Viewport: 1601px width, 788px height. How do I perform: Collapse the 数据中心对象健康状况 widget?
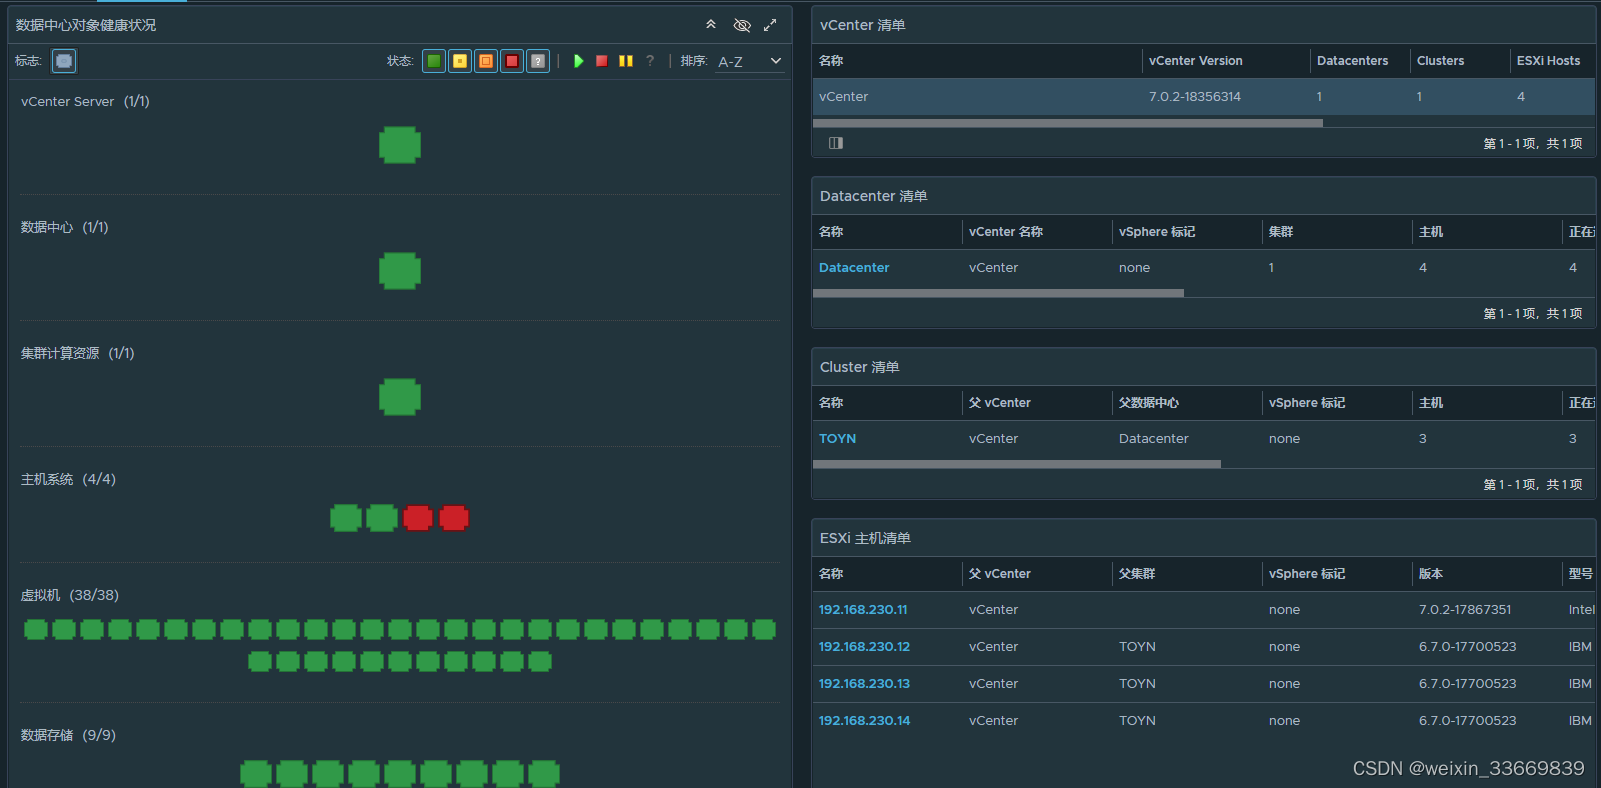point(711,24)
